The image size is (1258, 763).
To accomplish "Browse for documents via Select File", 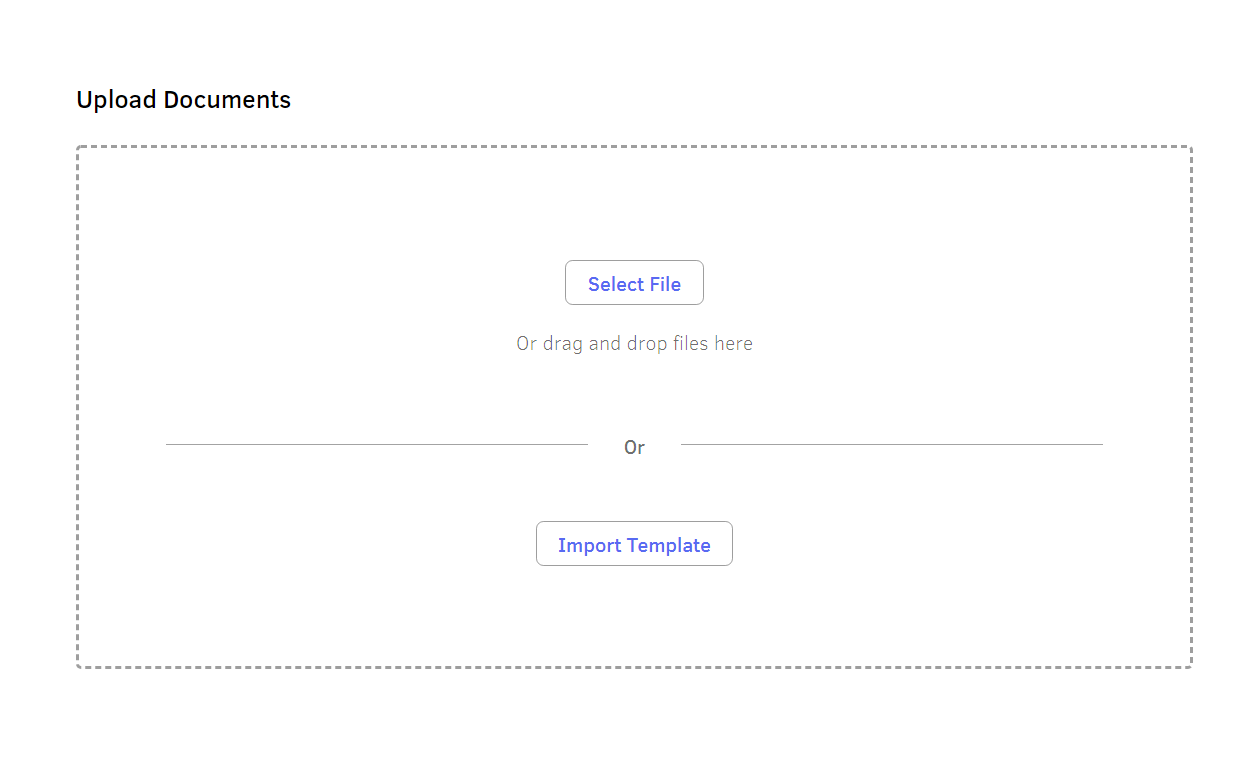I will 634,283.
